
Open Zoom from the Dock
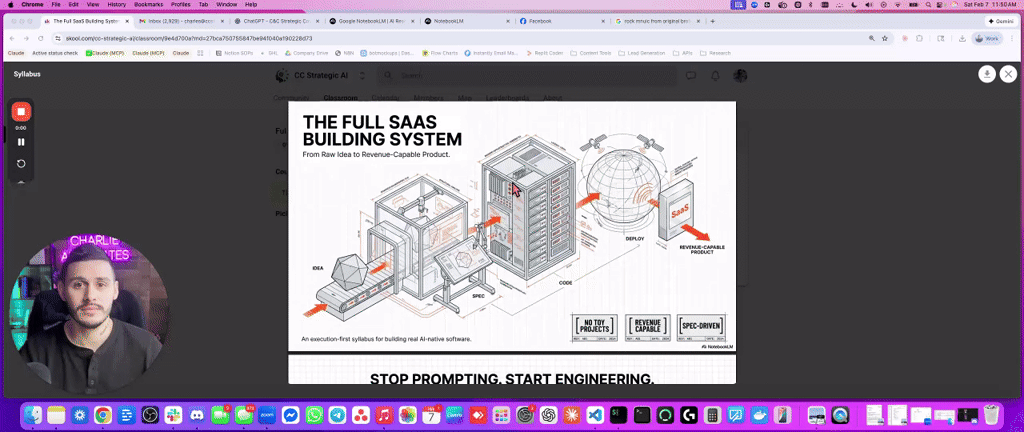tap(267, 414)
